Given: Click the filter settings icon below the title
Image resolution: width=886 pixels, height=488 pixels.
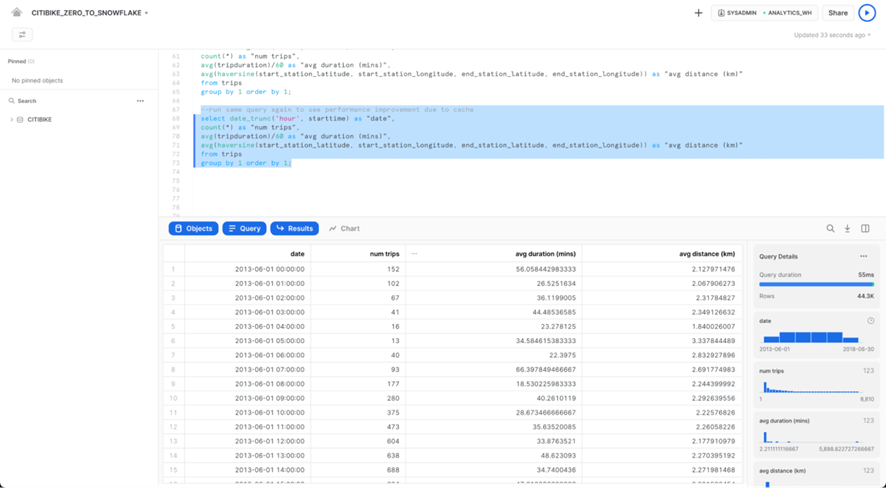Looking at the screenshot, I should [x=22, y=35].
